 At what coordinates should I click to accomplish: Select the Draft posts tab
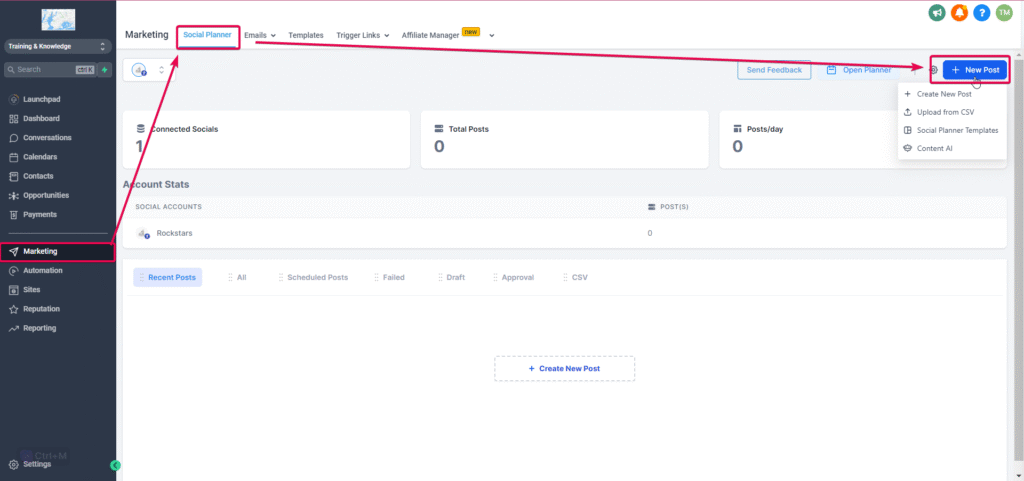(455, 277)
